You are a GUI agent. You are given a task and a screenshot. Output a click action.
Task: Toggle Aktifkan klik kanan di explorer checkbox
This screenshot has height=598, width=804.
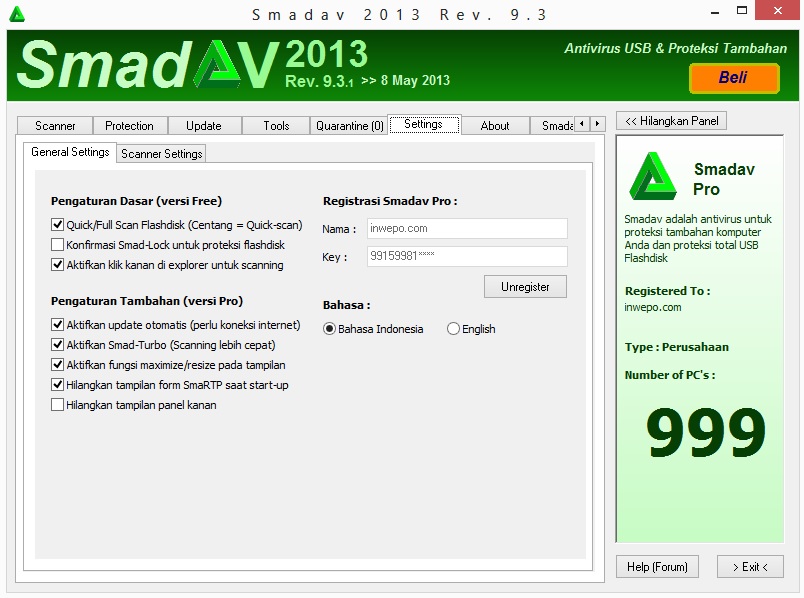coord(57,265)
